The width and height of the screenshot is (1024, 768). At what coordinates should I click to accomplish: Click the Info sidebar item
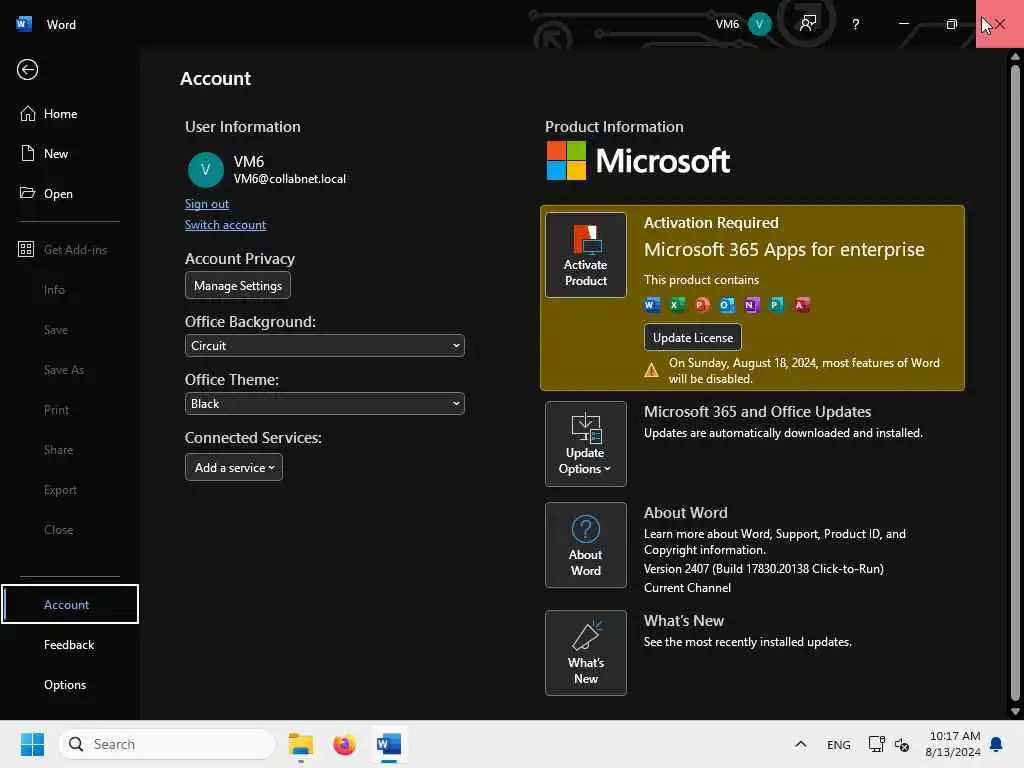coord(54,289)
